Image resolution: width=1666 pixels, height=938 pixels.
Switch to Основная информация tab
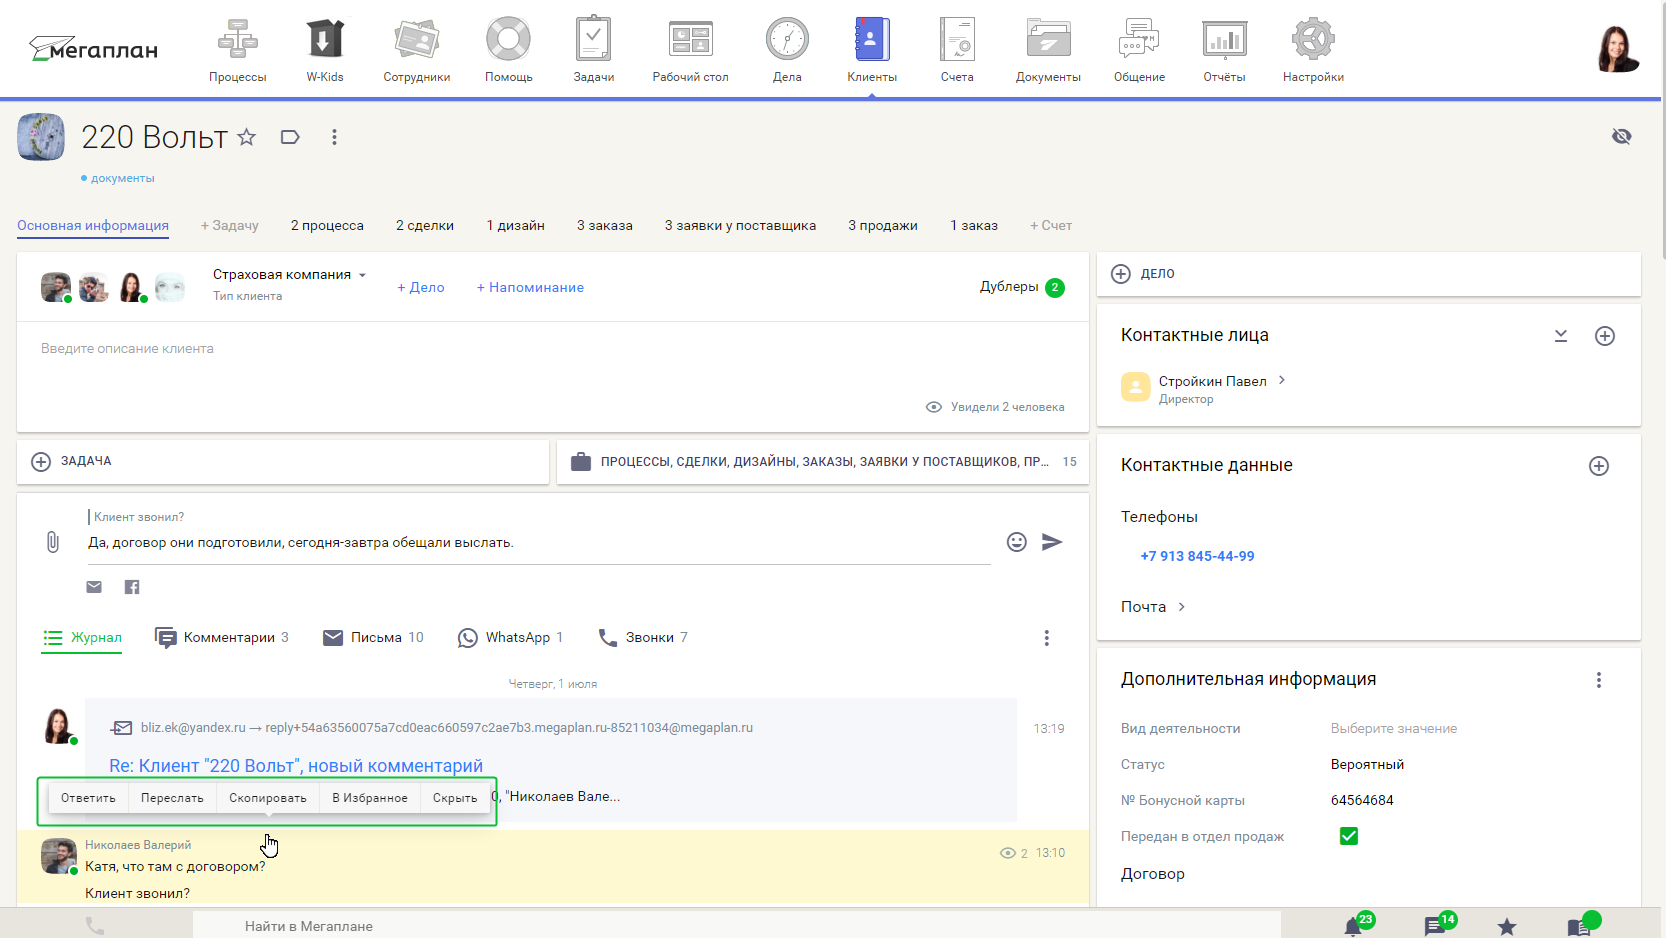93,226
